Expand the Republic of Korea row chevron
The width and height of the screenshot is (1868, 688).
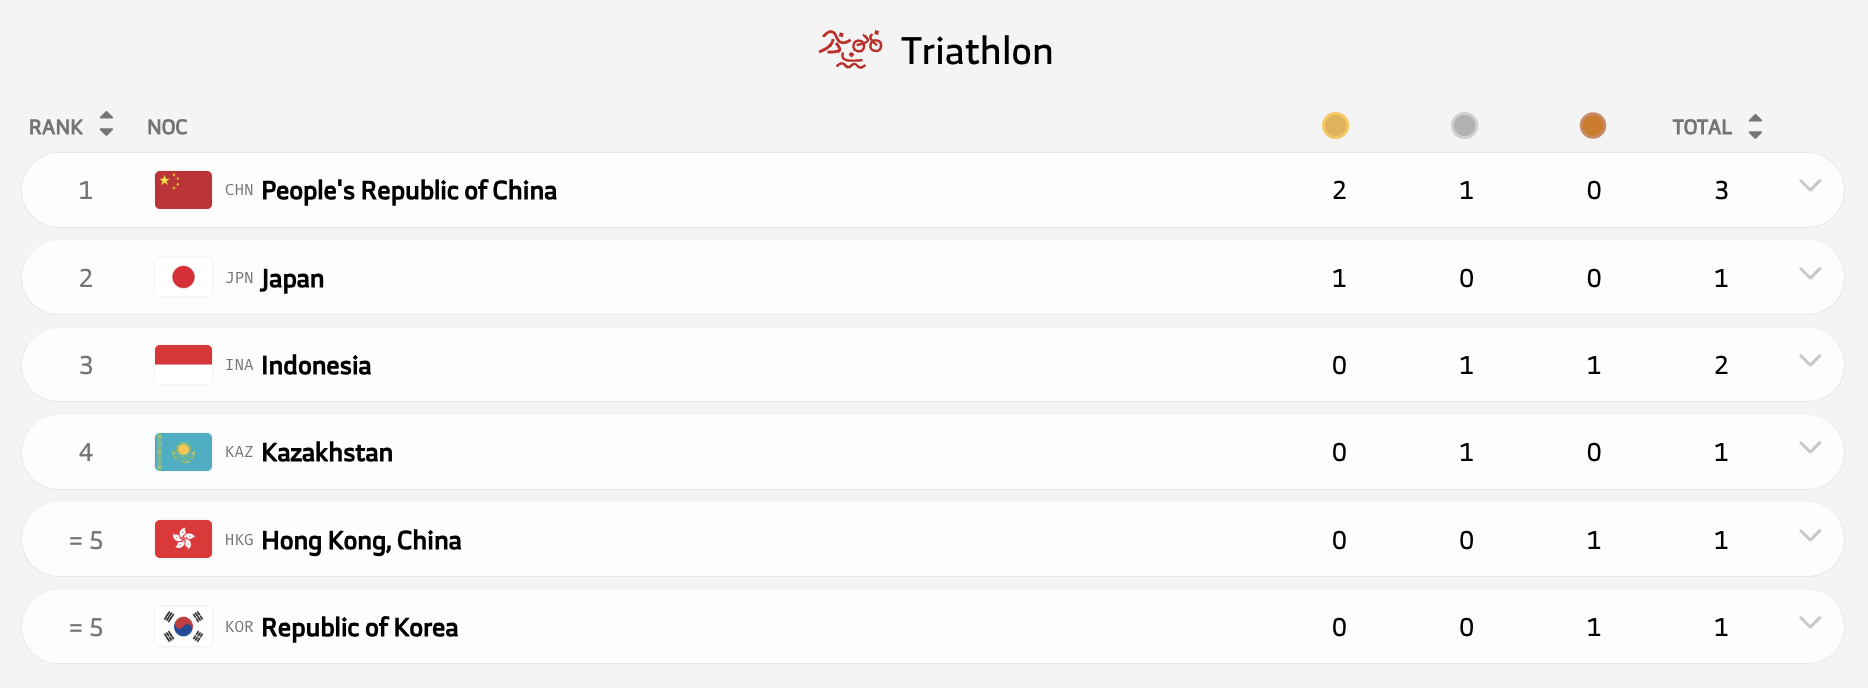click(x=1809, y=622)
